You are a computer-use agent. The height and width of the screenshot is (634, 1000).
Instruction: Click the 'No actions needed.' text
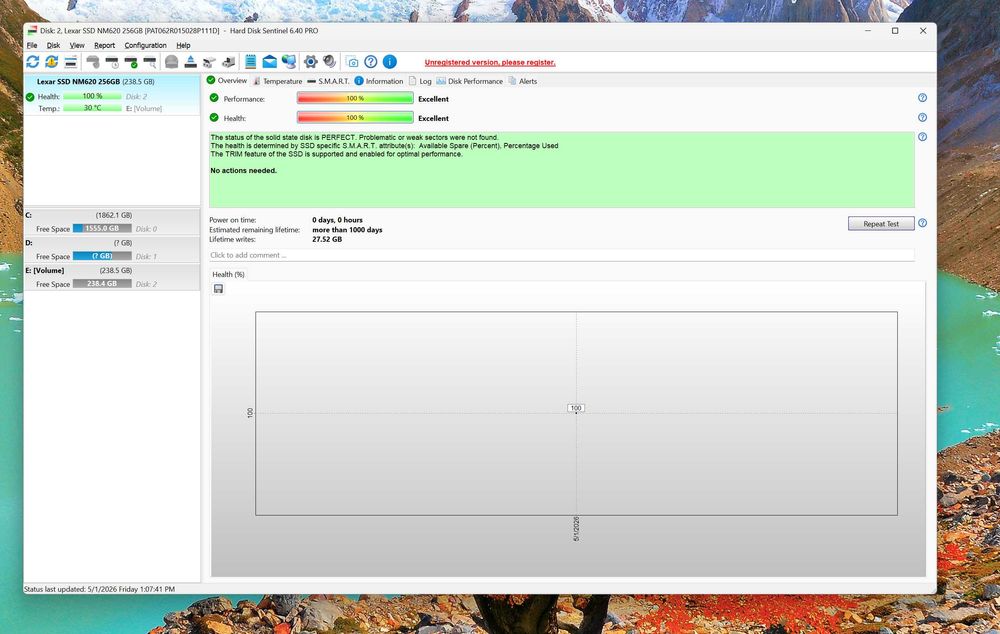244,170
